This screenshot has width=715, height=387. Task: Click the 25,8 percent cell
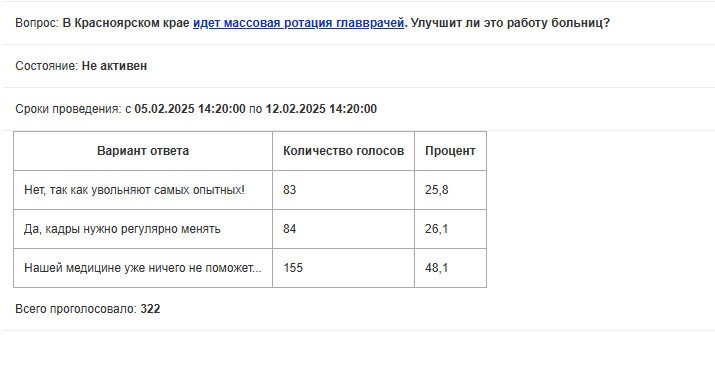click(x=450, y=190)
